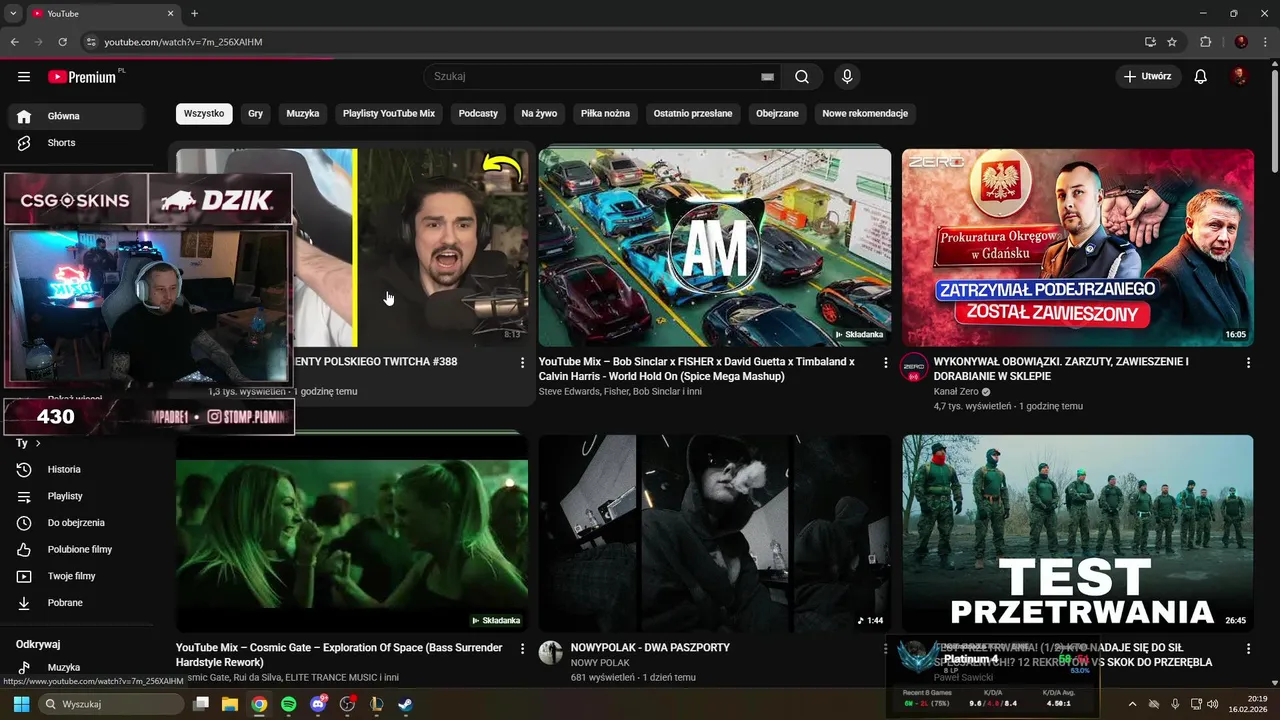Viewport: 1280px width, 720px height.
Task: Open options for DWA PASZPORTY video
Action: pyautogui.click(x=885, y=649)
